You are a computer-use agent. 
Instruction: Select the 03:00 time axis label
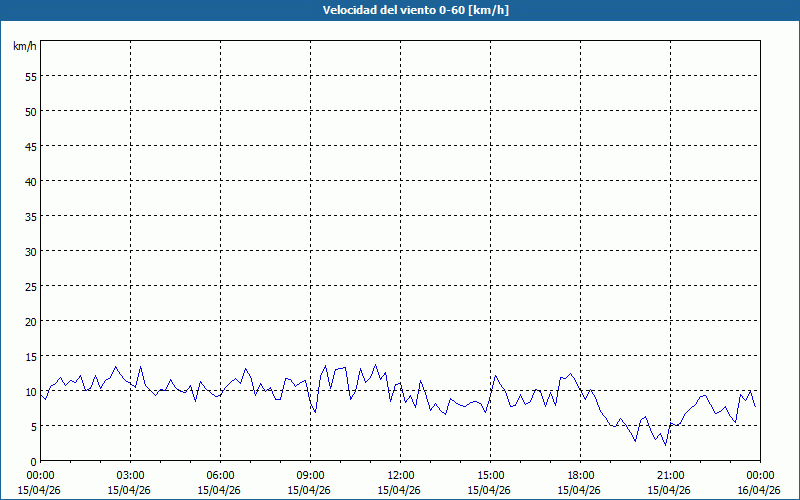(x=130, y=475)
